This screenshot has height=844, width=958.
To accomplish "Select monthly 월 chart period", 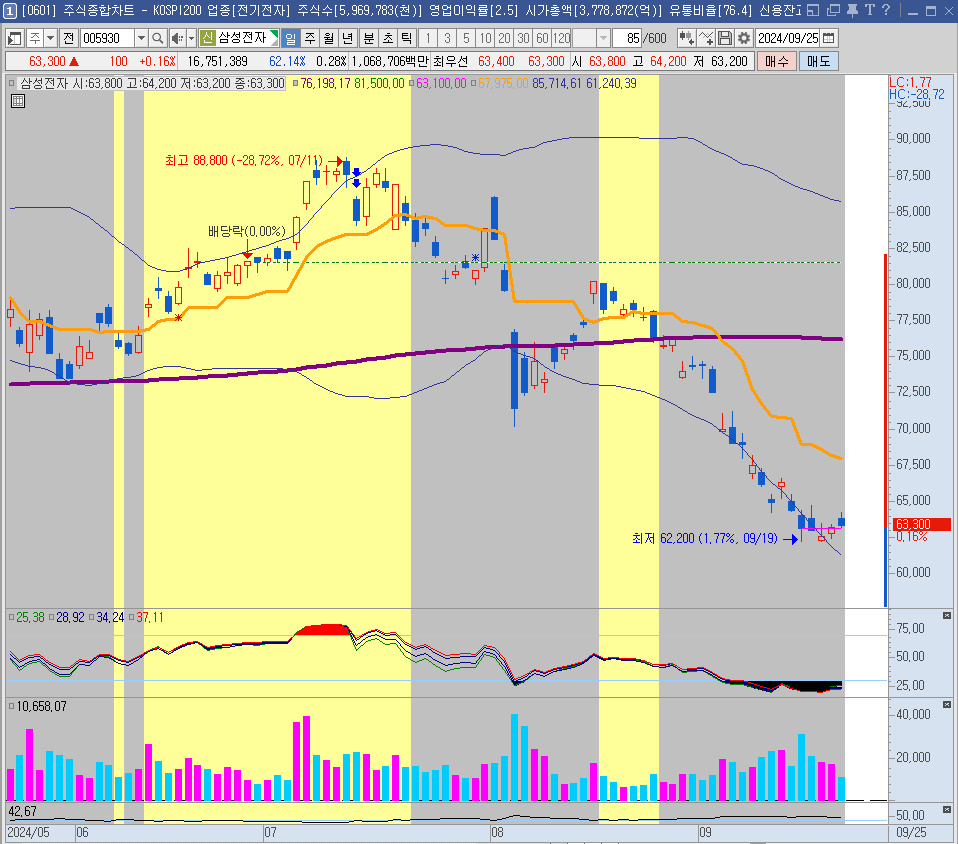I will coord(329,39).
